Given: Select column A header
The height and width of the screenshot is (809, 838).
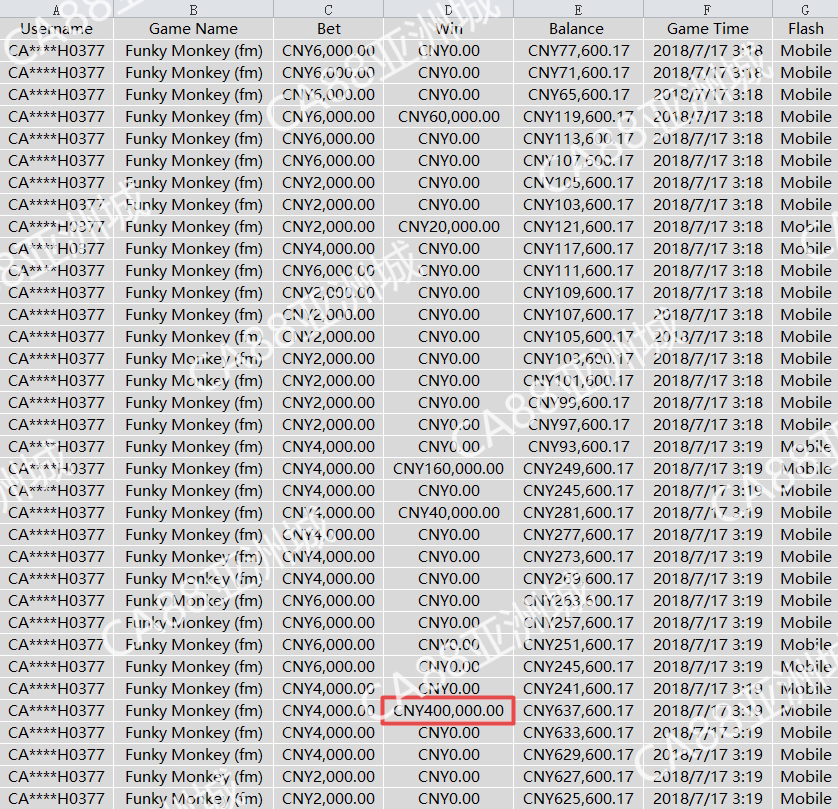Looking at the screenshot, I should pyautogui.click(x=56, y=9).
